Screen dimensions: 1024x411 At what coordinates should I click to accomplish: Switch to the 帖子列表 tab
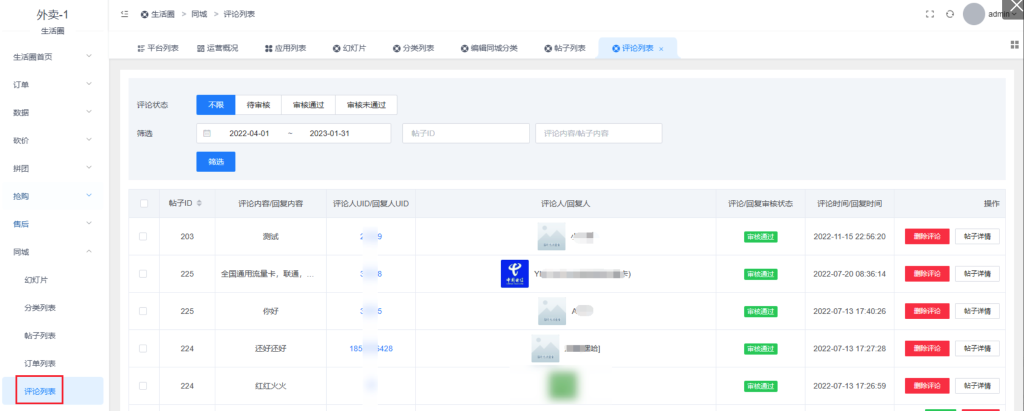(565, 48)
